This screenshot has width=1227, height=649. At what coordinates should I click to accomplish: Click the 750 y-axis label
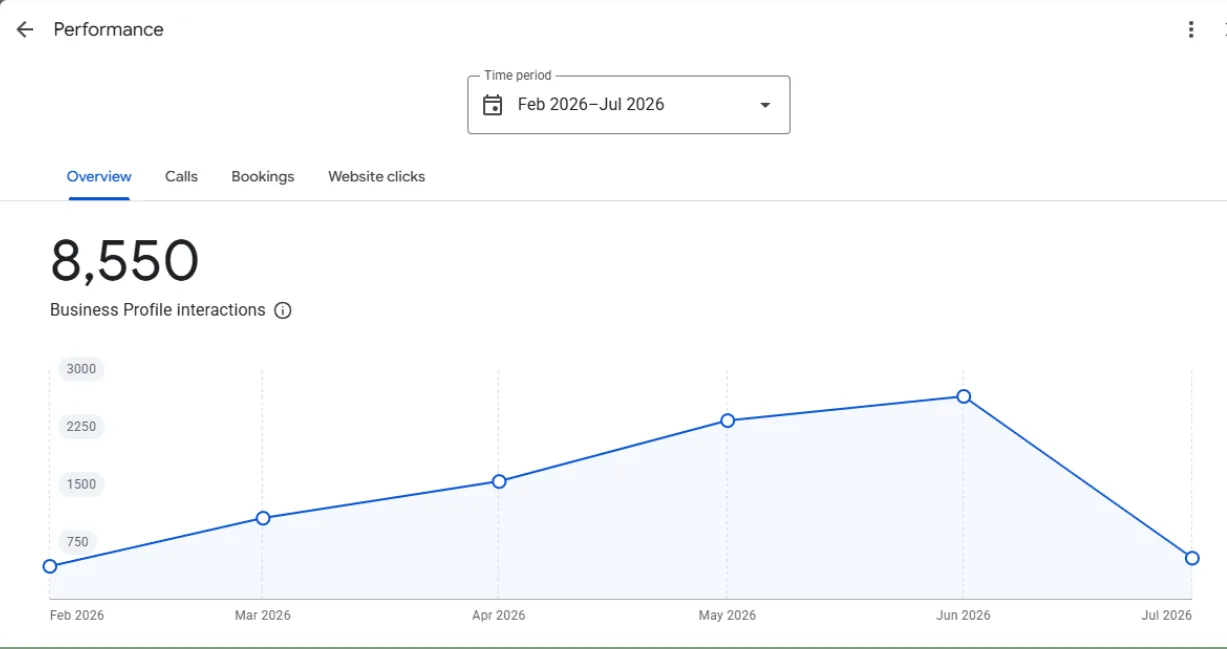77,542
